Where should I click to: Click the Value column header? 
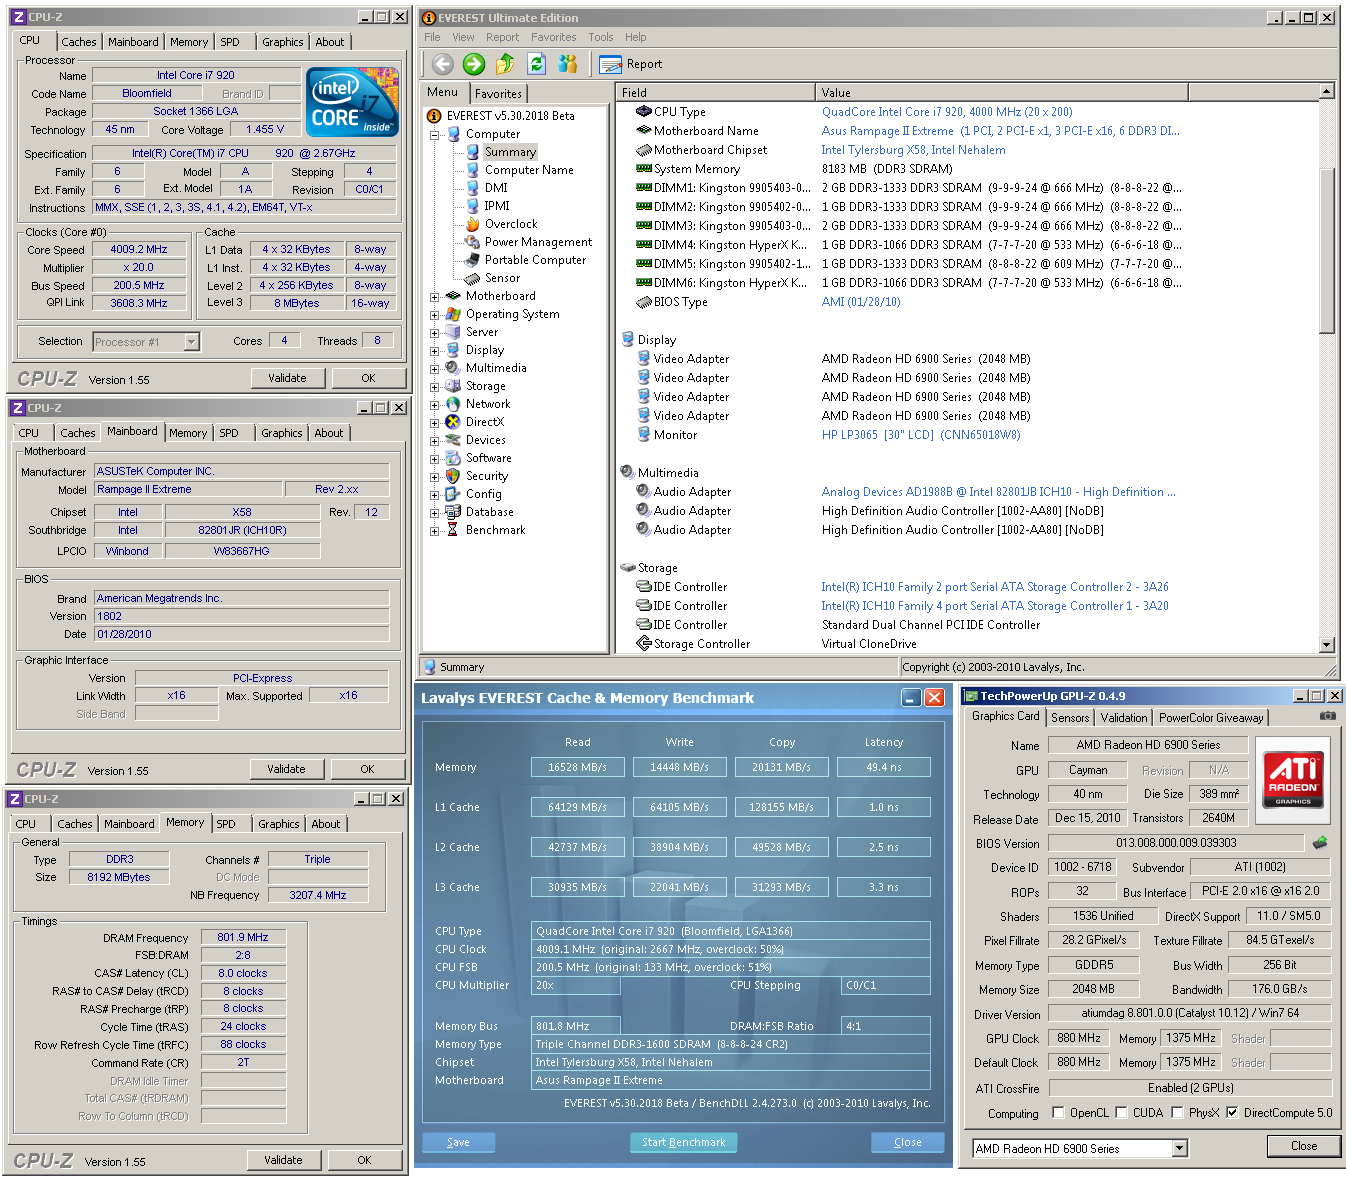point(1002,92)
